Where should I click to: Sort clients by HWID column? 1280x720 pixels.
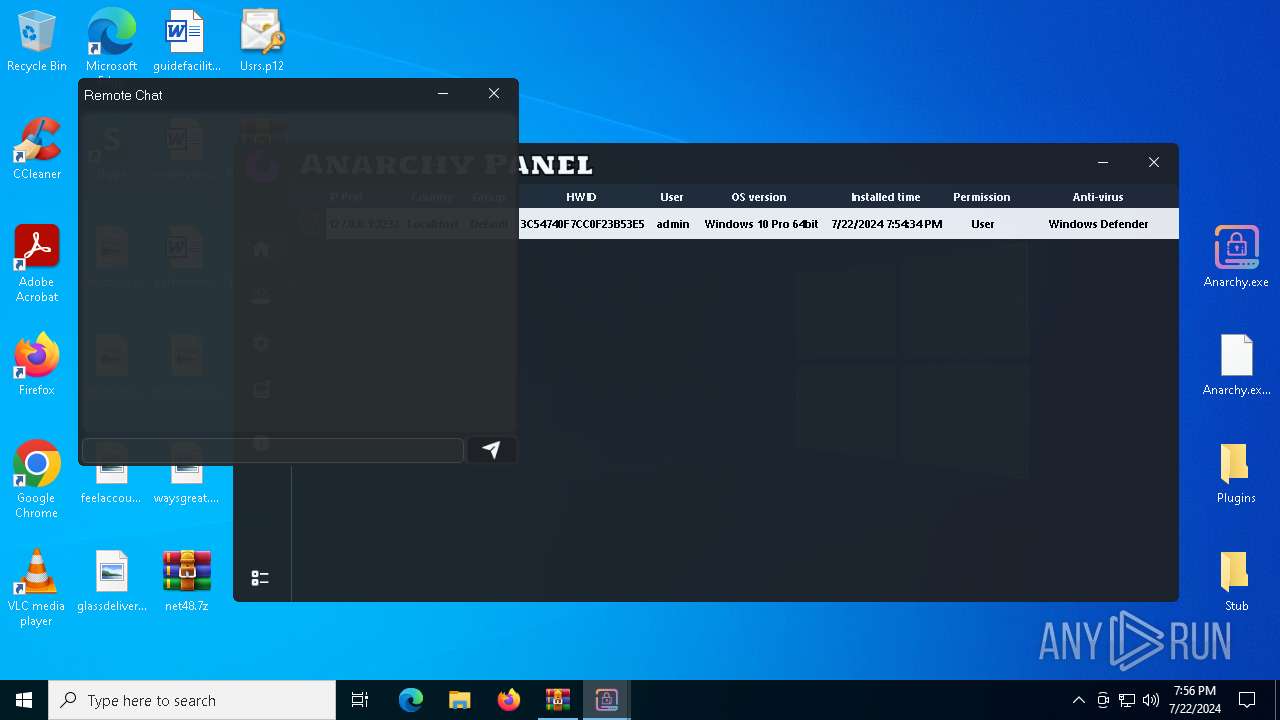point(581,197)
